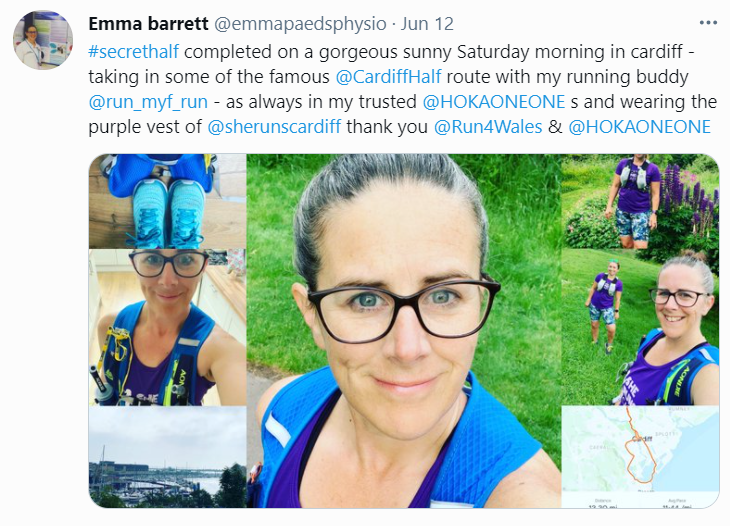View the kitchen selfie with blue vest
Screen dimensions: 730x526
(167, 327)
